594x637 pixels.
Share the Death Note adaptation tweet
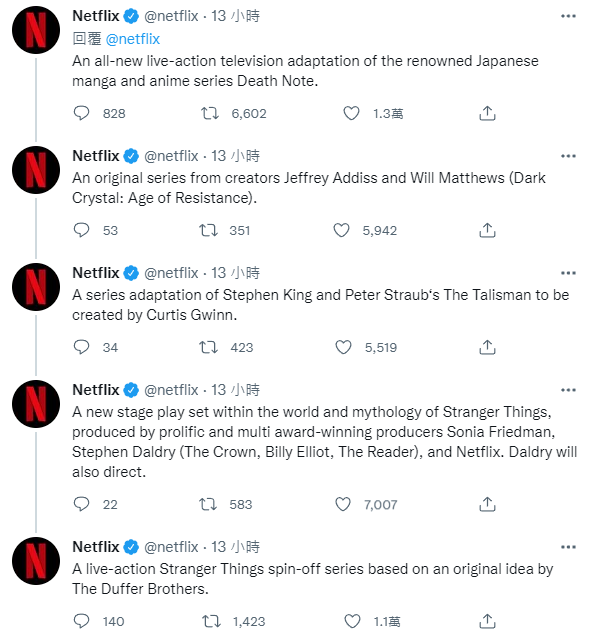click(487, 113)
